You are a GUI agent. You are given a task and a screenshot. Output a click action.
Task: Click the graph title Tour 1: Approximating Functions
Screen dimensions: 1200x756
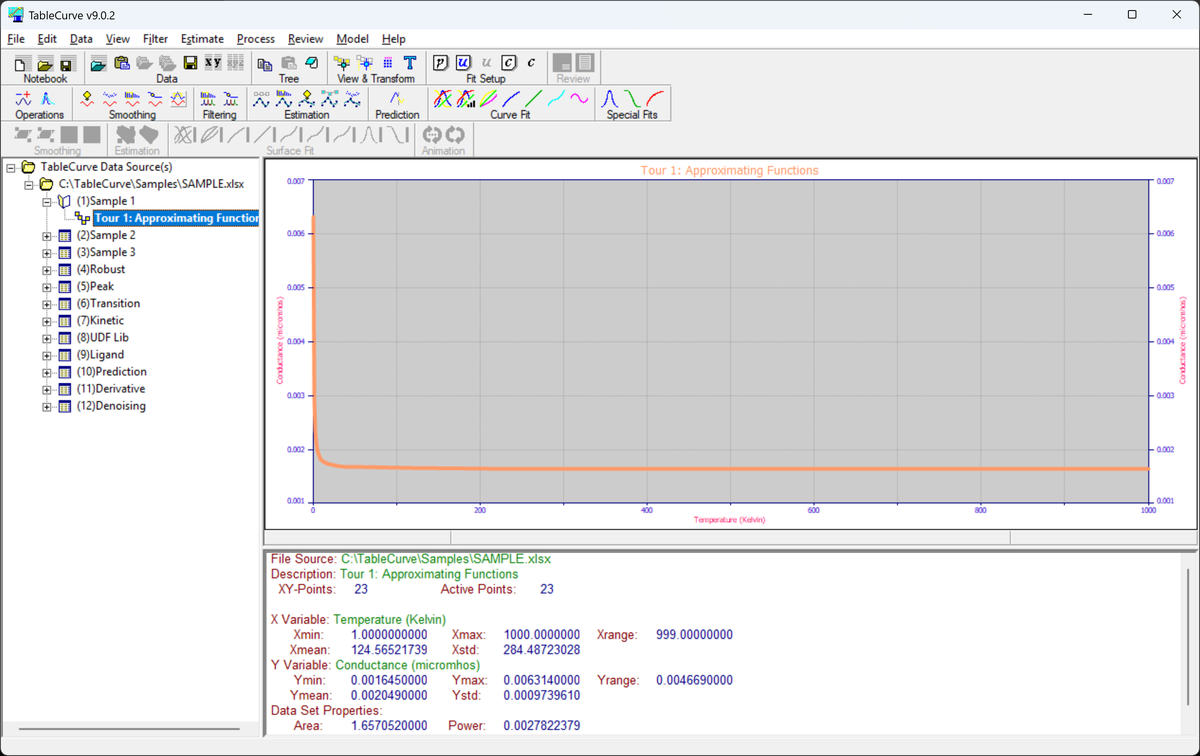pyautogui.click(x=730, y=171)
